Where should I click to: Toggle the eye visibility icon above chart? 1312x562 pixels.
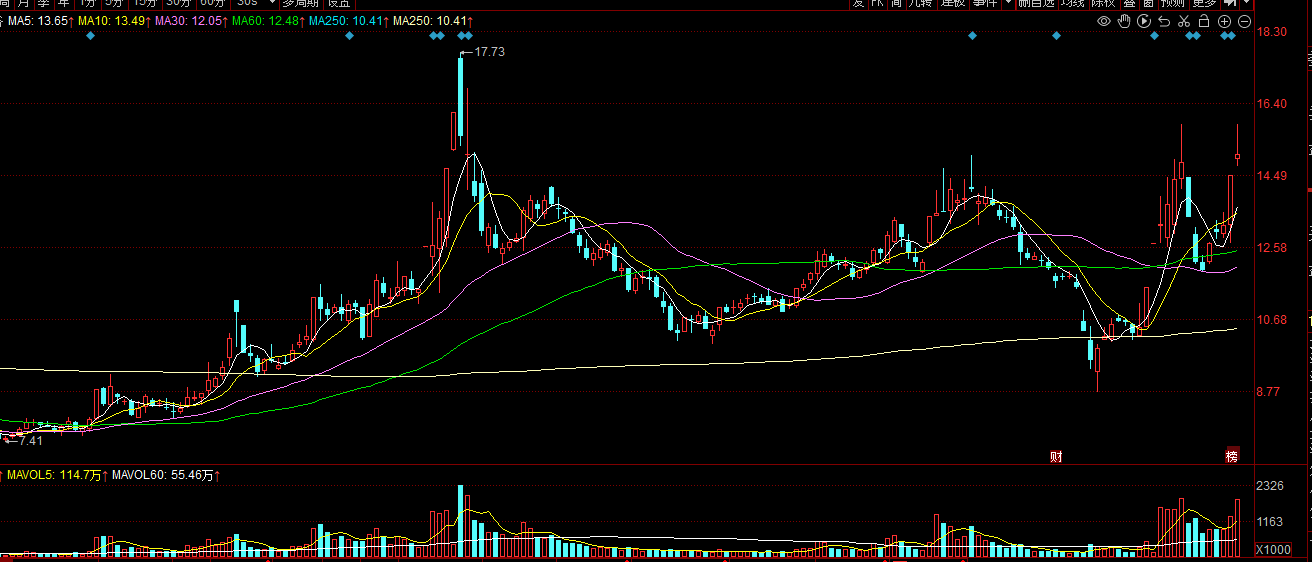(x=1104, y=21)
